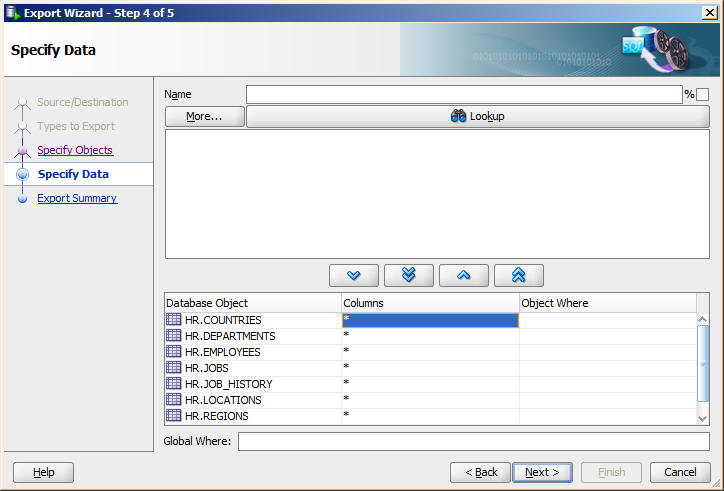Click the HR.REGIONS table icon
724x491 pixels.
click(174, 416)
